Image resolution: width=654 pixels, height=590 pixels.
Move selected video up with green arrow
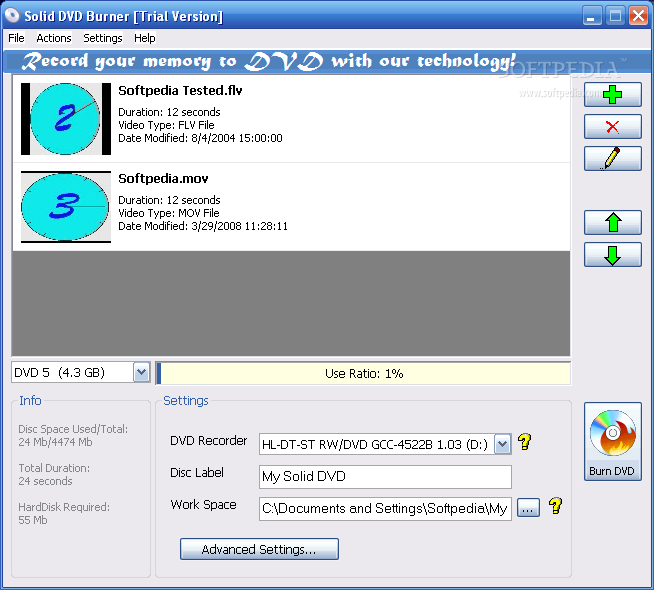tap(612, 223)
